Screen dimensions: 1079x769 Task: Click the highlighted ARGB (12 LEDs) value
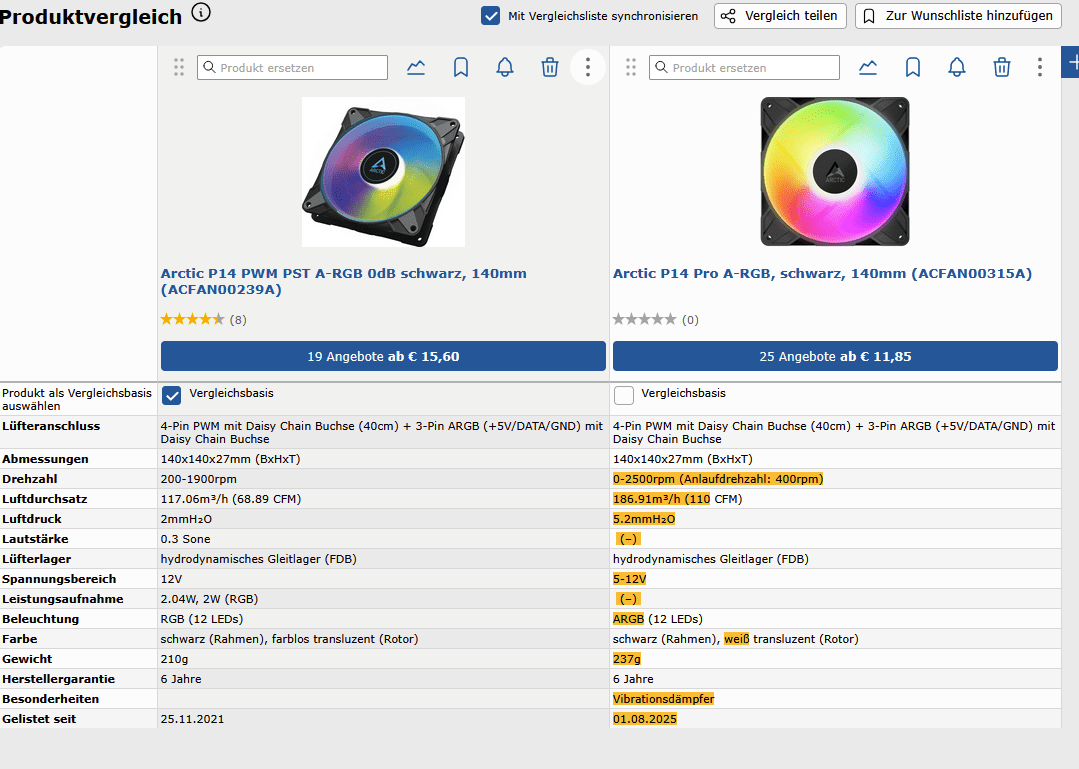[x=657, y=619]
